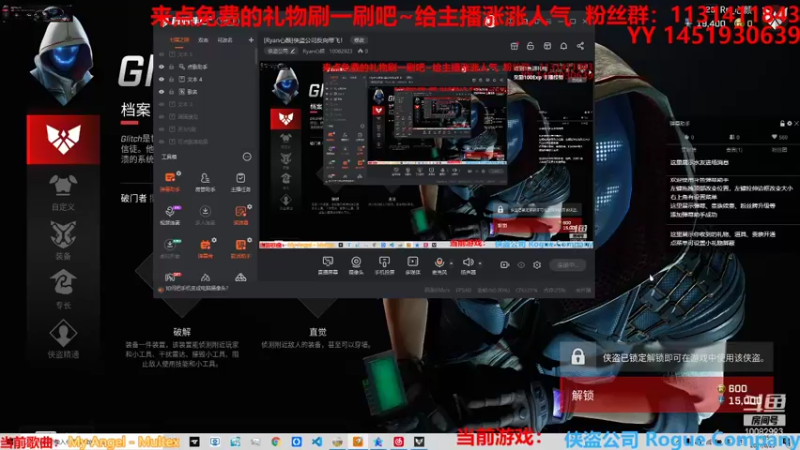800x450 pixels.
Task: Click the layer list scrollbar in streaming app
Action: click(256, 56)
